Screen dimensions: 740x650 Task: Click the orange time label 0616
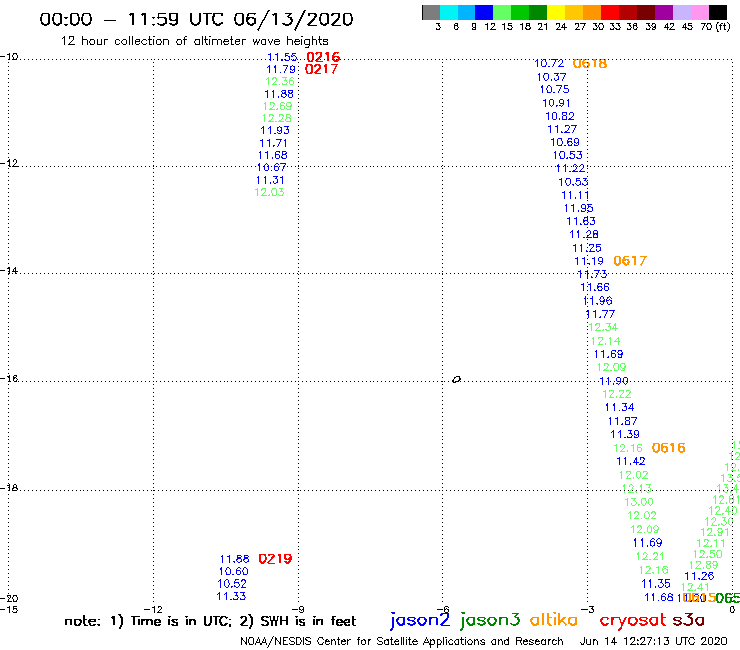click(668, 448)
